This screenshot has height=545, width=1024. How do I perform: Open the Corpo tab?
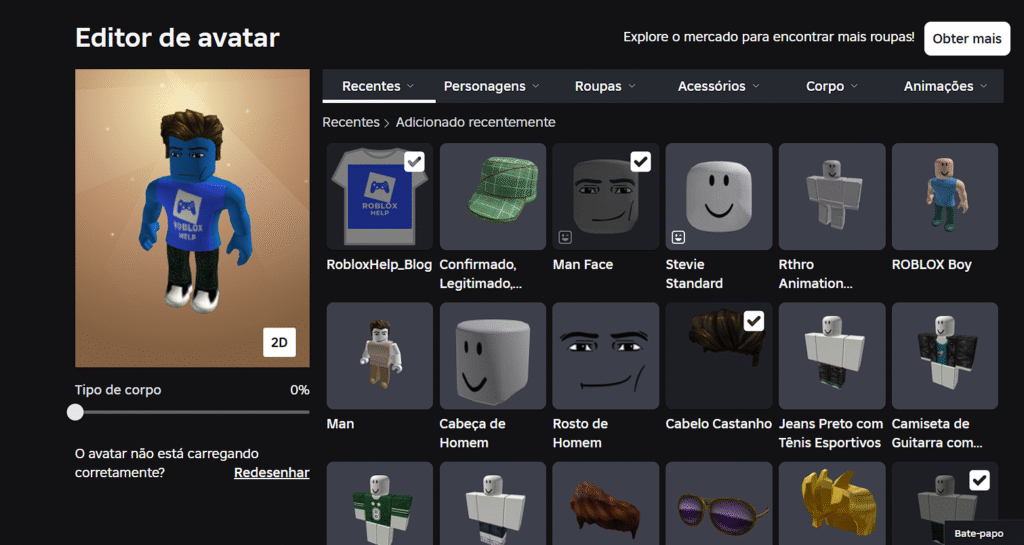tap(831, 86)
